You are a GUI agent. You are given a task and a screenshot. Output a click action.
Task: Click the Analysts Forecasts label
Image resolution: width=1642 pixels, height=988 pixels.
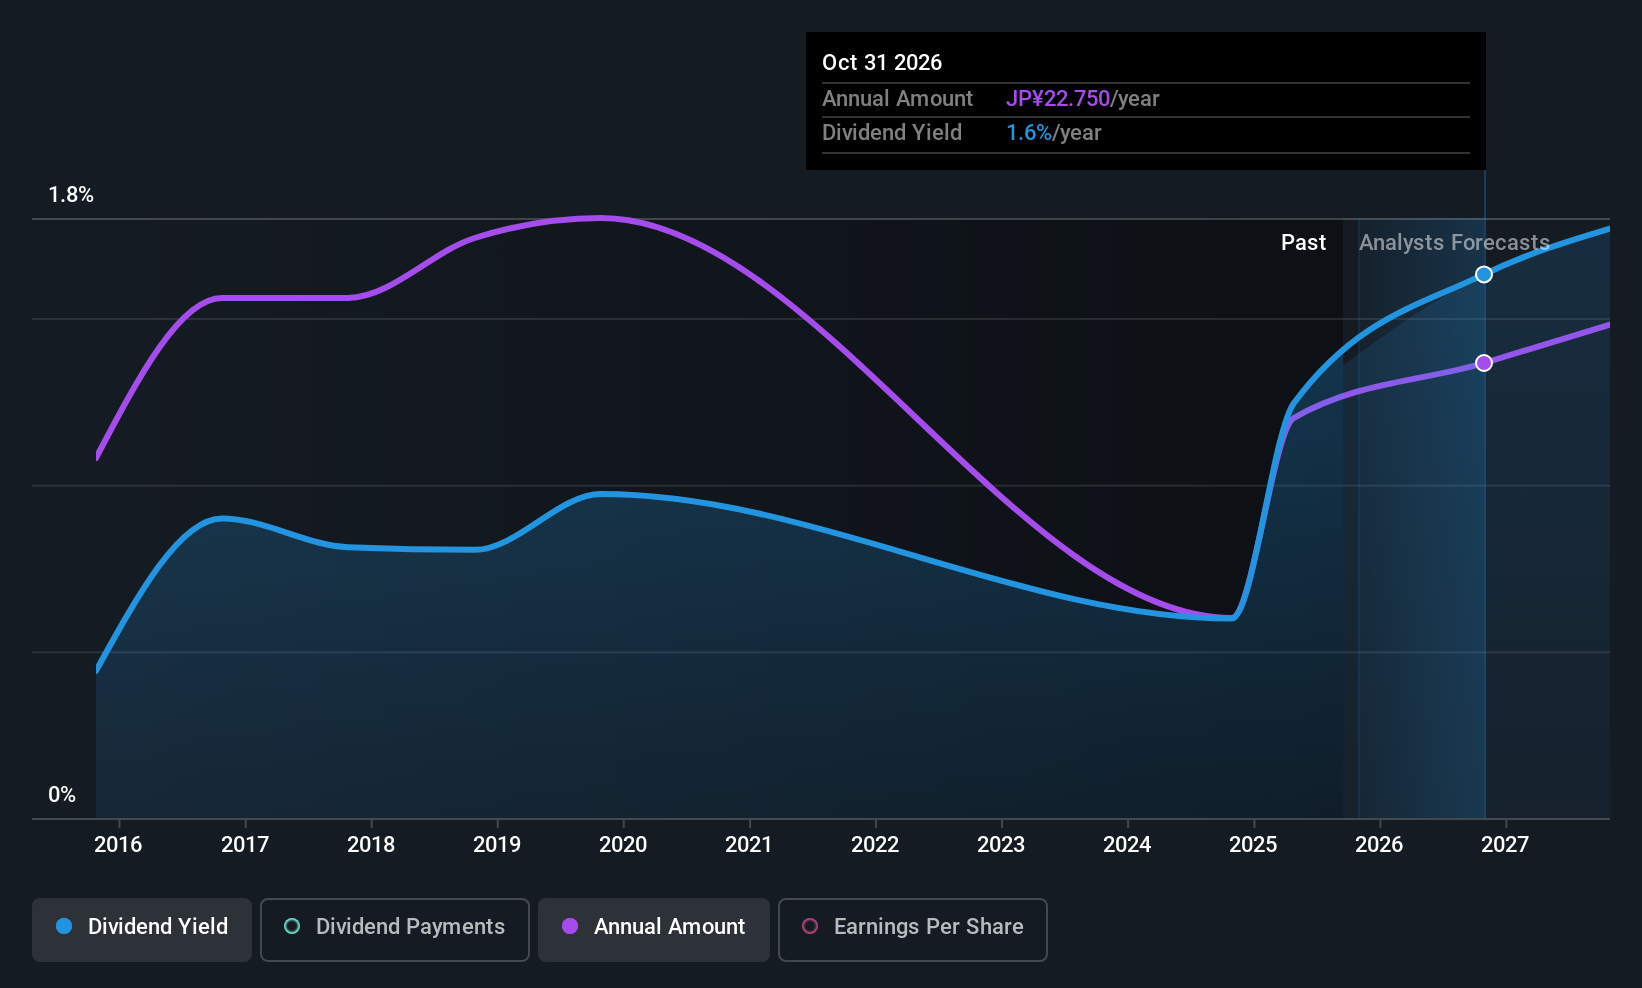click(1454, 243)
